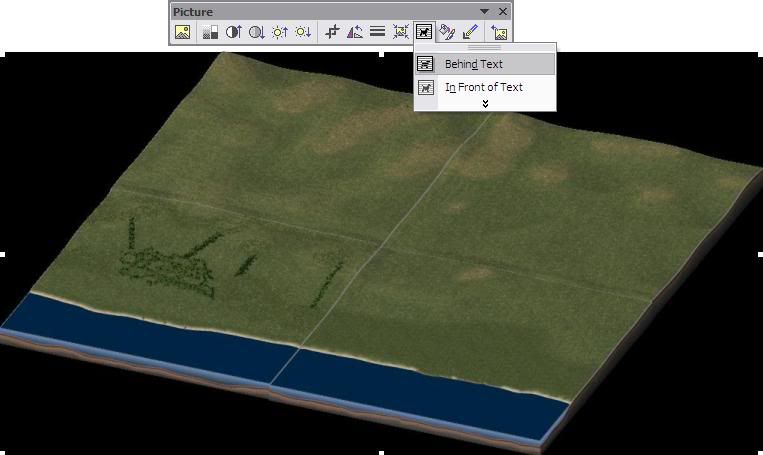Select the Crop tool
The image size is (763, 455).
point(332,32)
